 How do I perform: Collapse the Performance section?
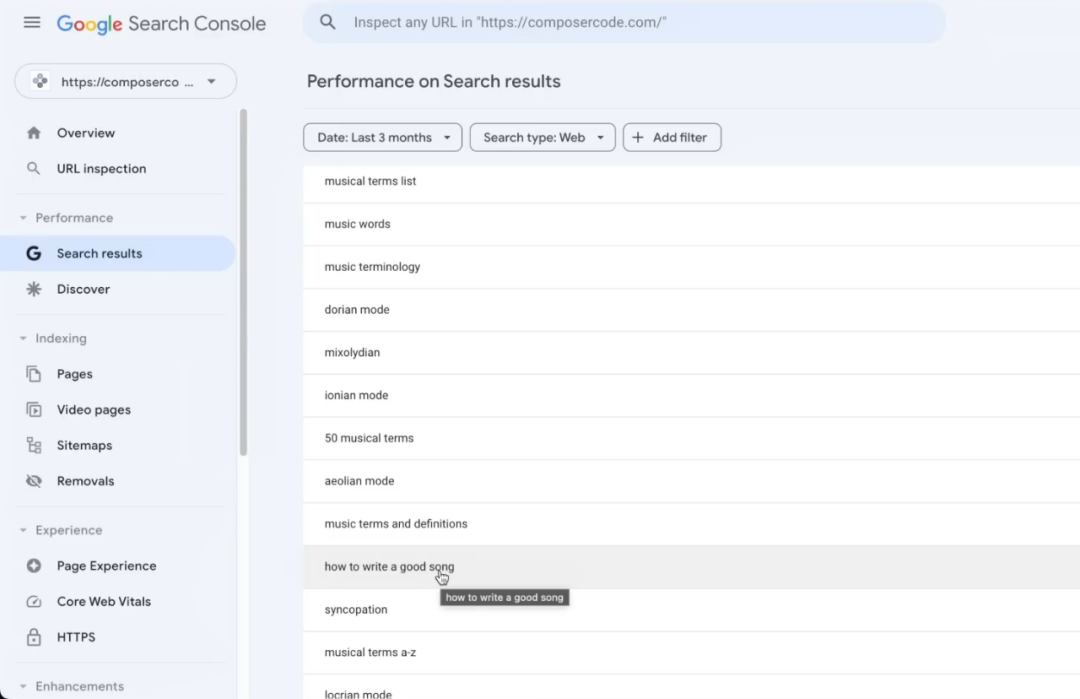[23, 218]
